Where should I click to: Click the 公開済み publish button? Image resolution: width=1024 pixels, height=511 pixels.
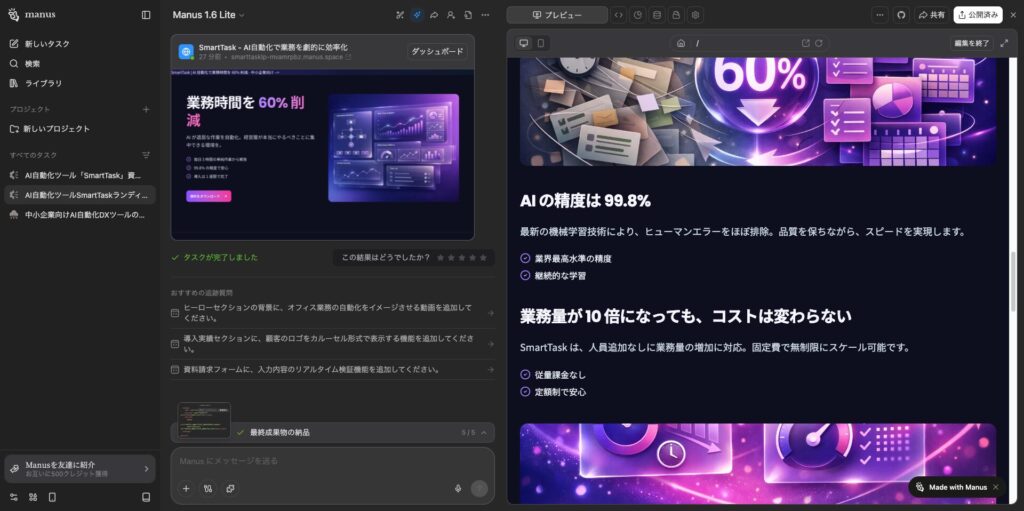point(978,15)
